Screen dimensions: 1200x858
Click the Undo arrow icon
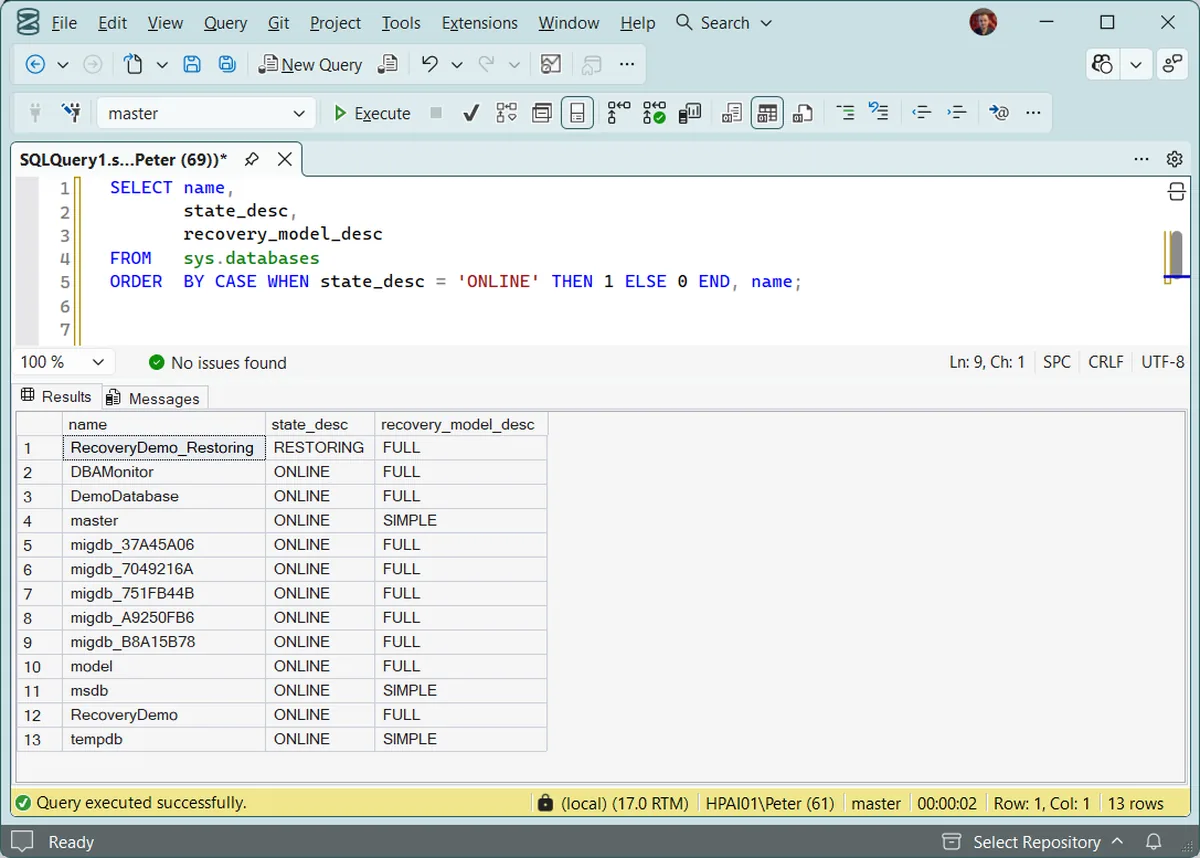(430, 64)
